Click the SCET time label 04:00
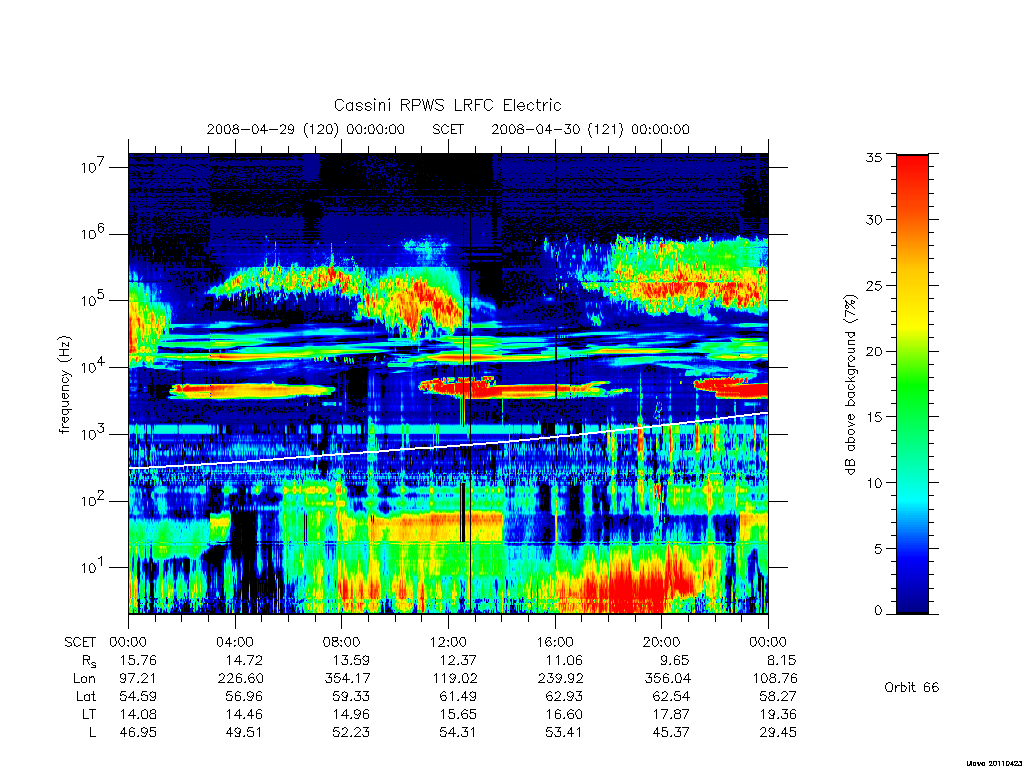The height and width of the screenshot is (768, 1024). pyautogui.click(x=234, y=642)
